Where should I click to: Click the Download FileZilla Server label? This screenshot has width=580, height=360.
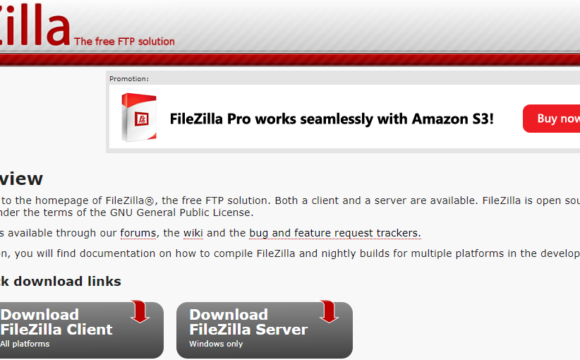click(x=248, y=322)
